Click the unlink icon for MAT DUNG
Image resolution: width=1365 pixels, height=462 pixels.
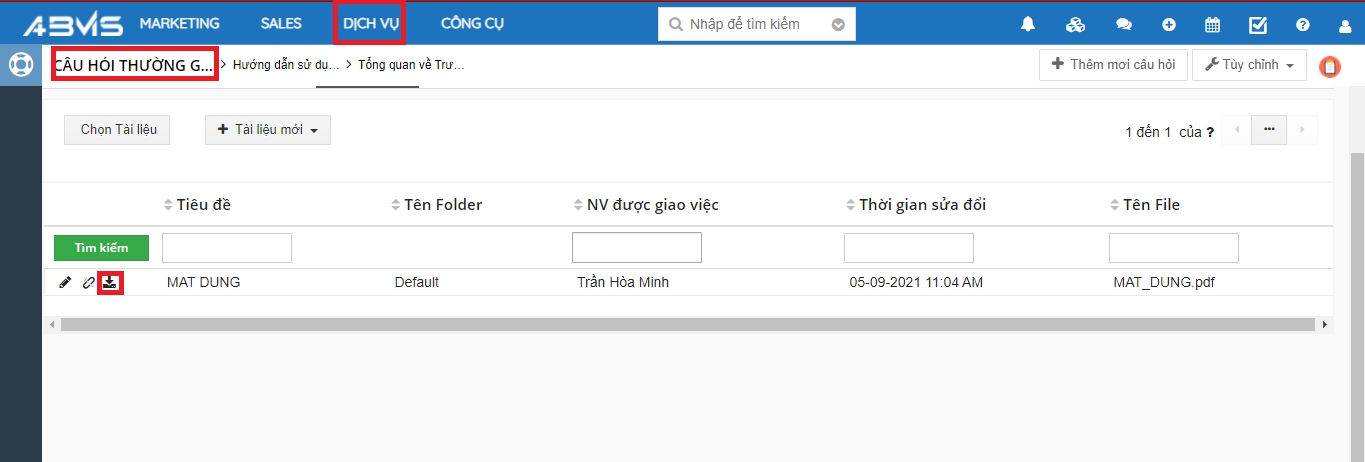88,283
